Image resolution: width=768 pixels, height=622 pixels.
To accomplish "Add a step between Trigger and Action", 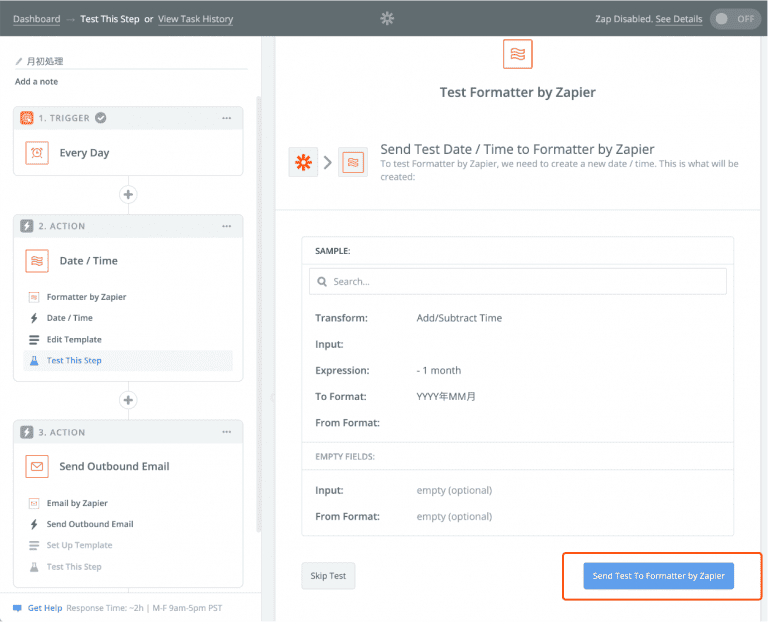I will coord(128,194).
